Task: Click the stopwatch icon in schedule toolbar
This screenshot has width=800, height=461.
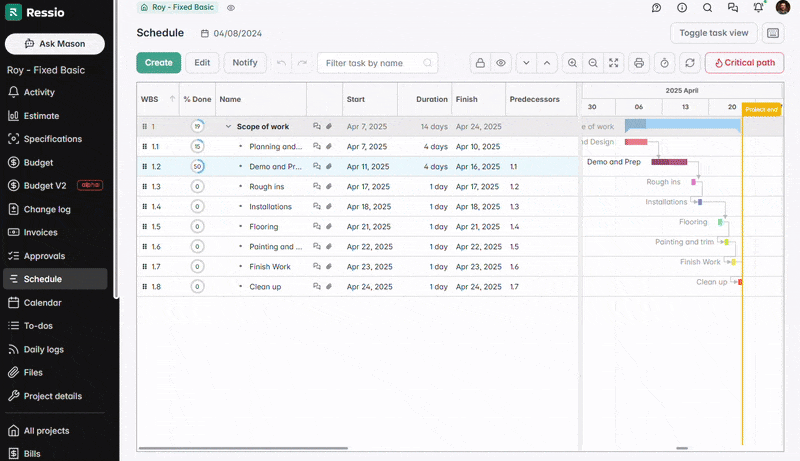Action: [x=665, y=63]
